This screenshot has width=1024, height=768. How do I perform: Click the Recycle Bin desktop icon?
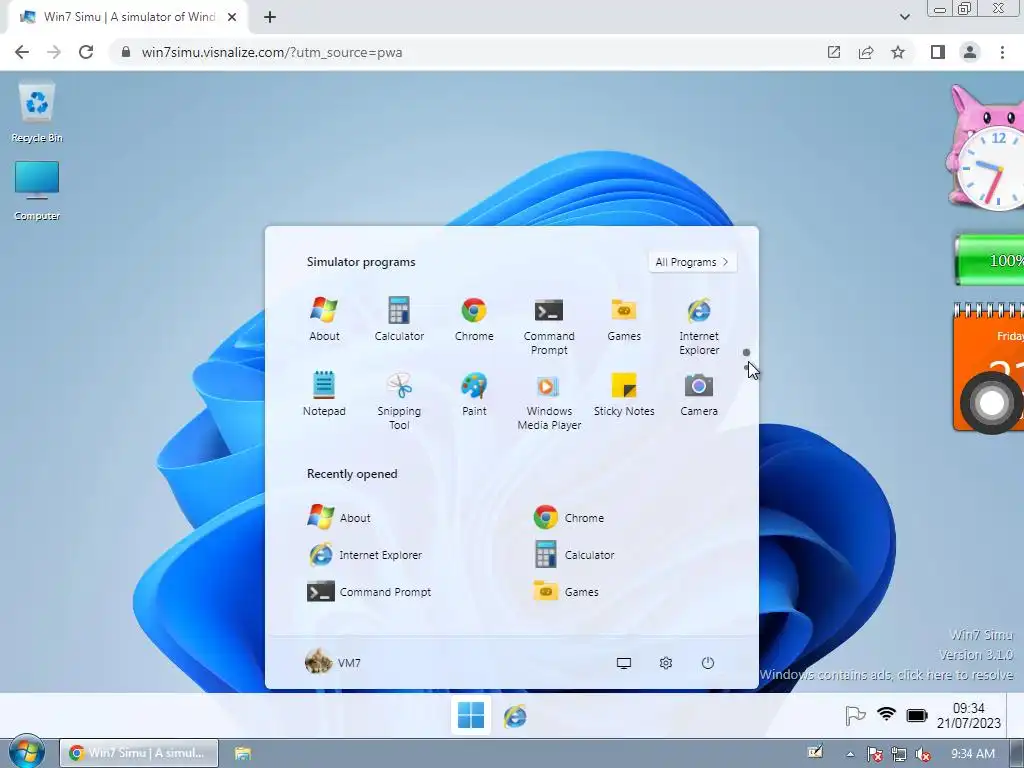pyautogui.click(x=37, y=112)
